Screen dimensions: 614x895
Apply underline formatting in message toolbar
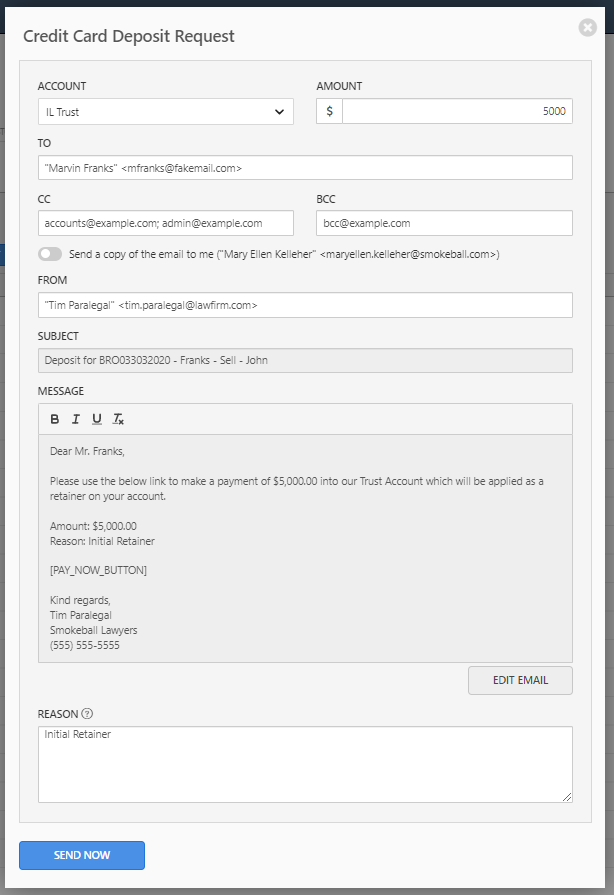point(97,419)
